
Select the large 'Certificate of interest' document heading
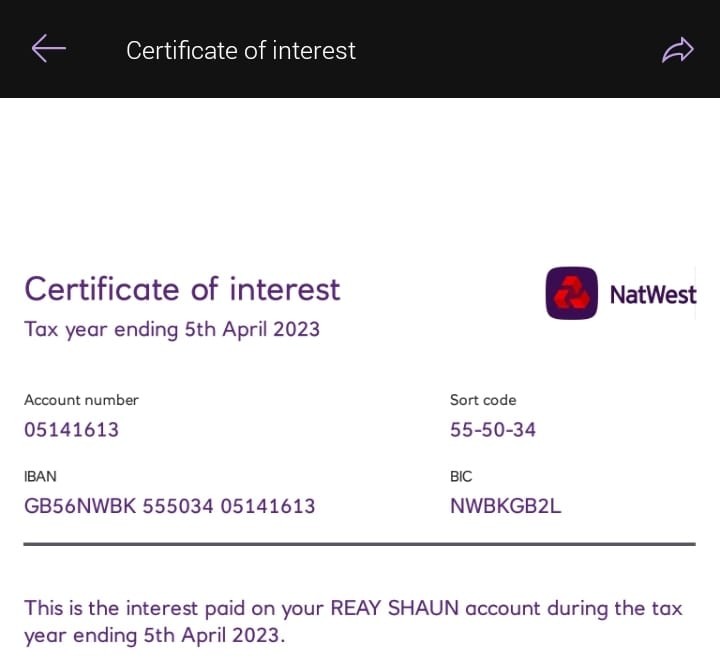(182, 289)
